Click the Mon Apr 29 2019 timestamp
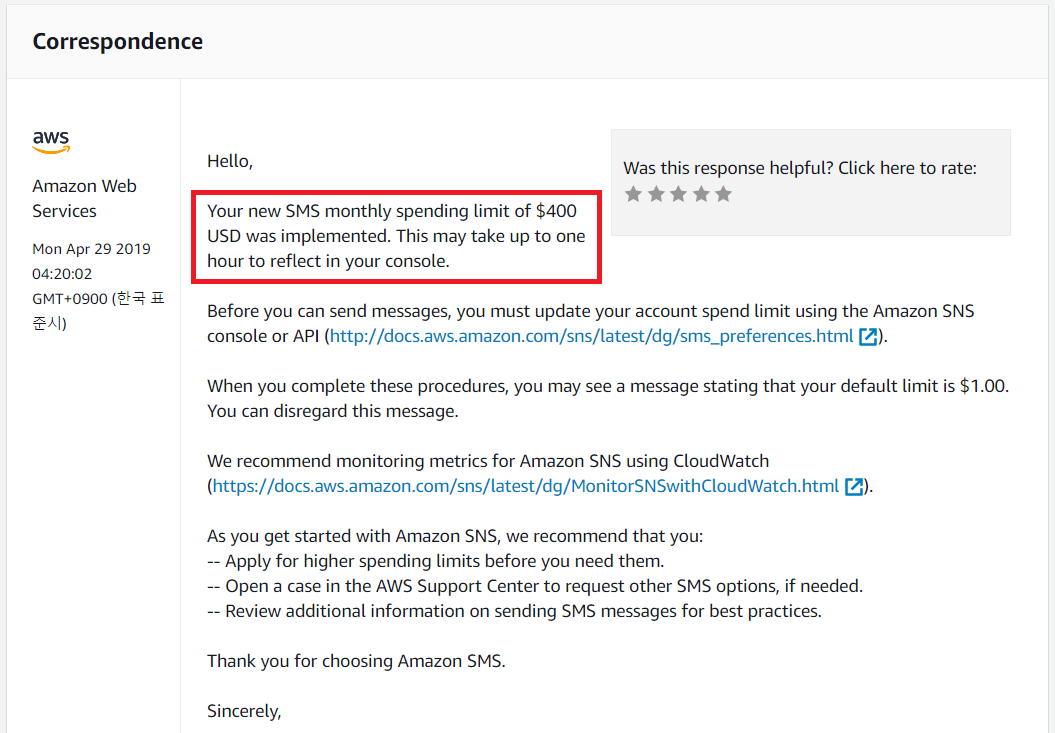Image resolution: width=1055 pixels, height=733 pixels. coord(90,249)
